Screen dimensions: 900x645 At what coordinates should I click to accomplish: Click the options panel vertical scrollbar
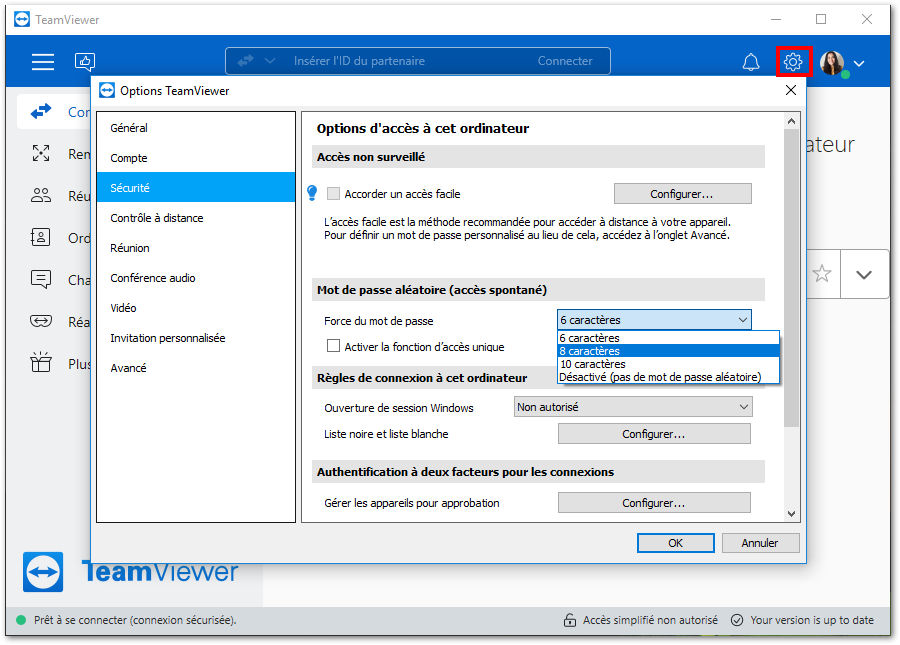(792, 300)
